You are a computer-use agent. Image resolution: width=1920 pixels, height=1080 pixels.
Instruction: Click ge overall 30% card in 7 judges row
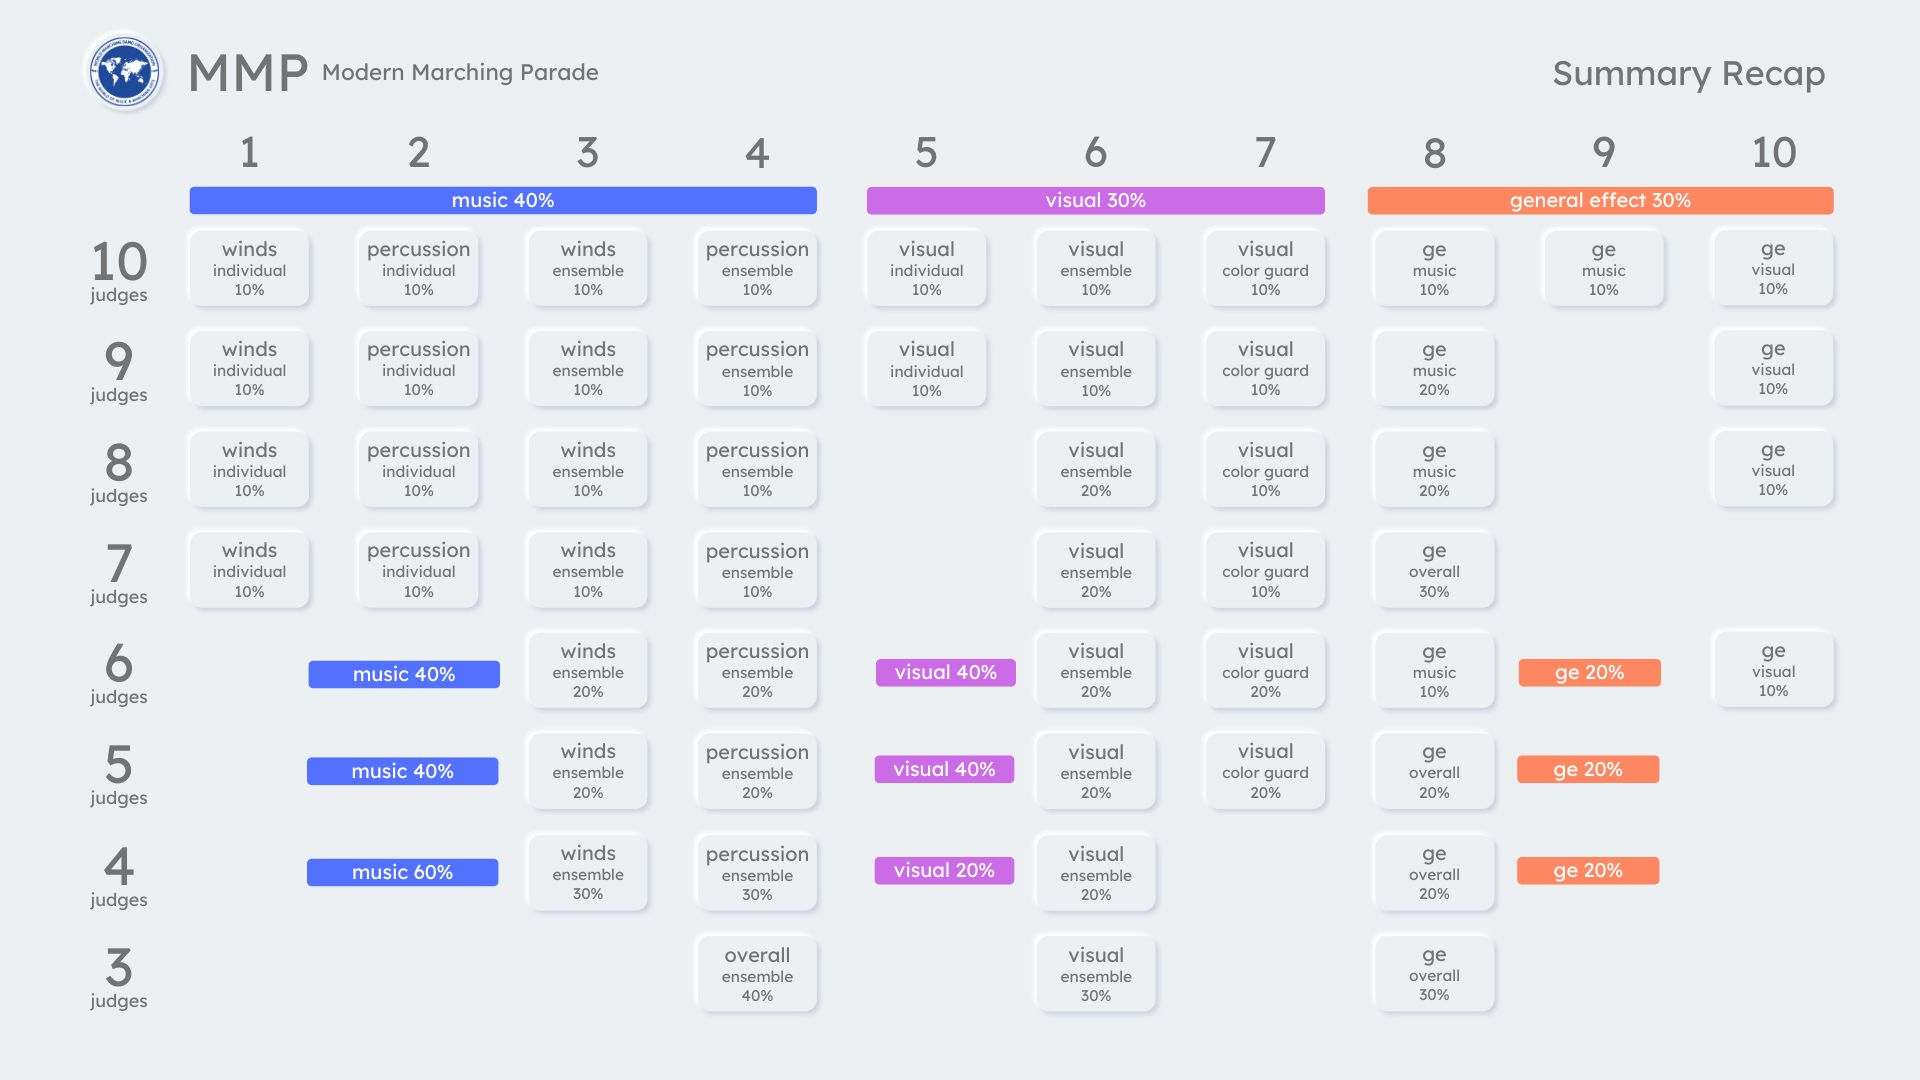tap(1434, 570)
